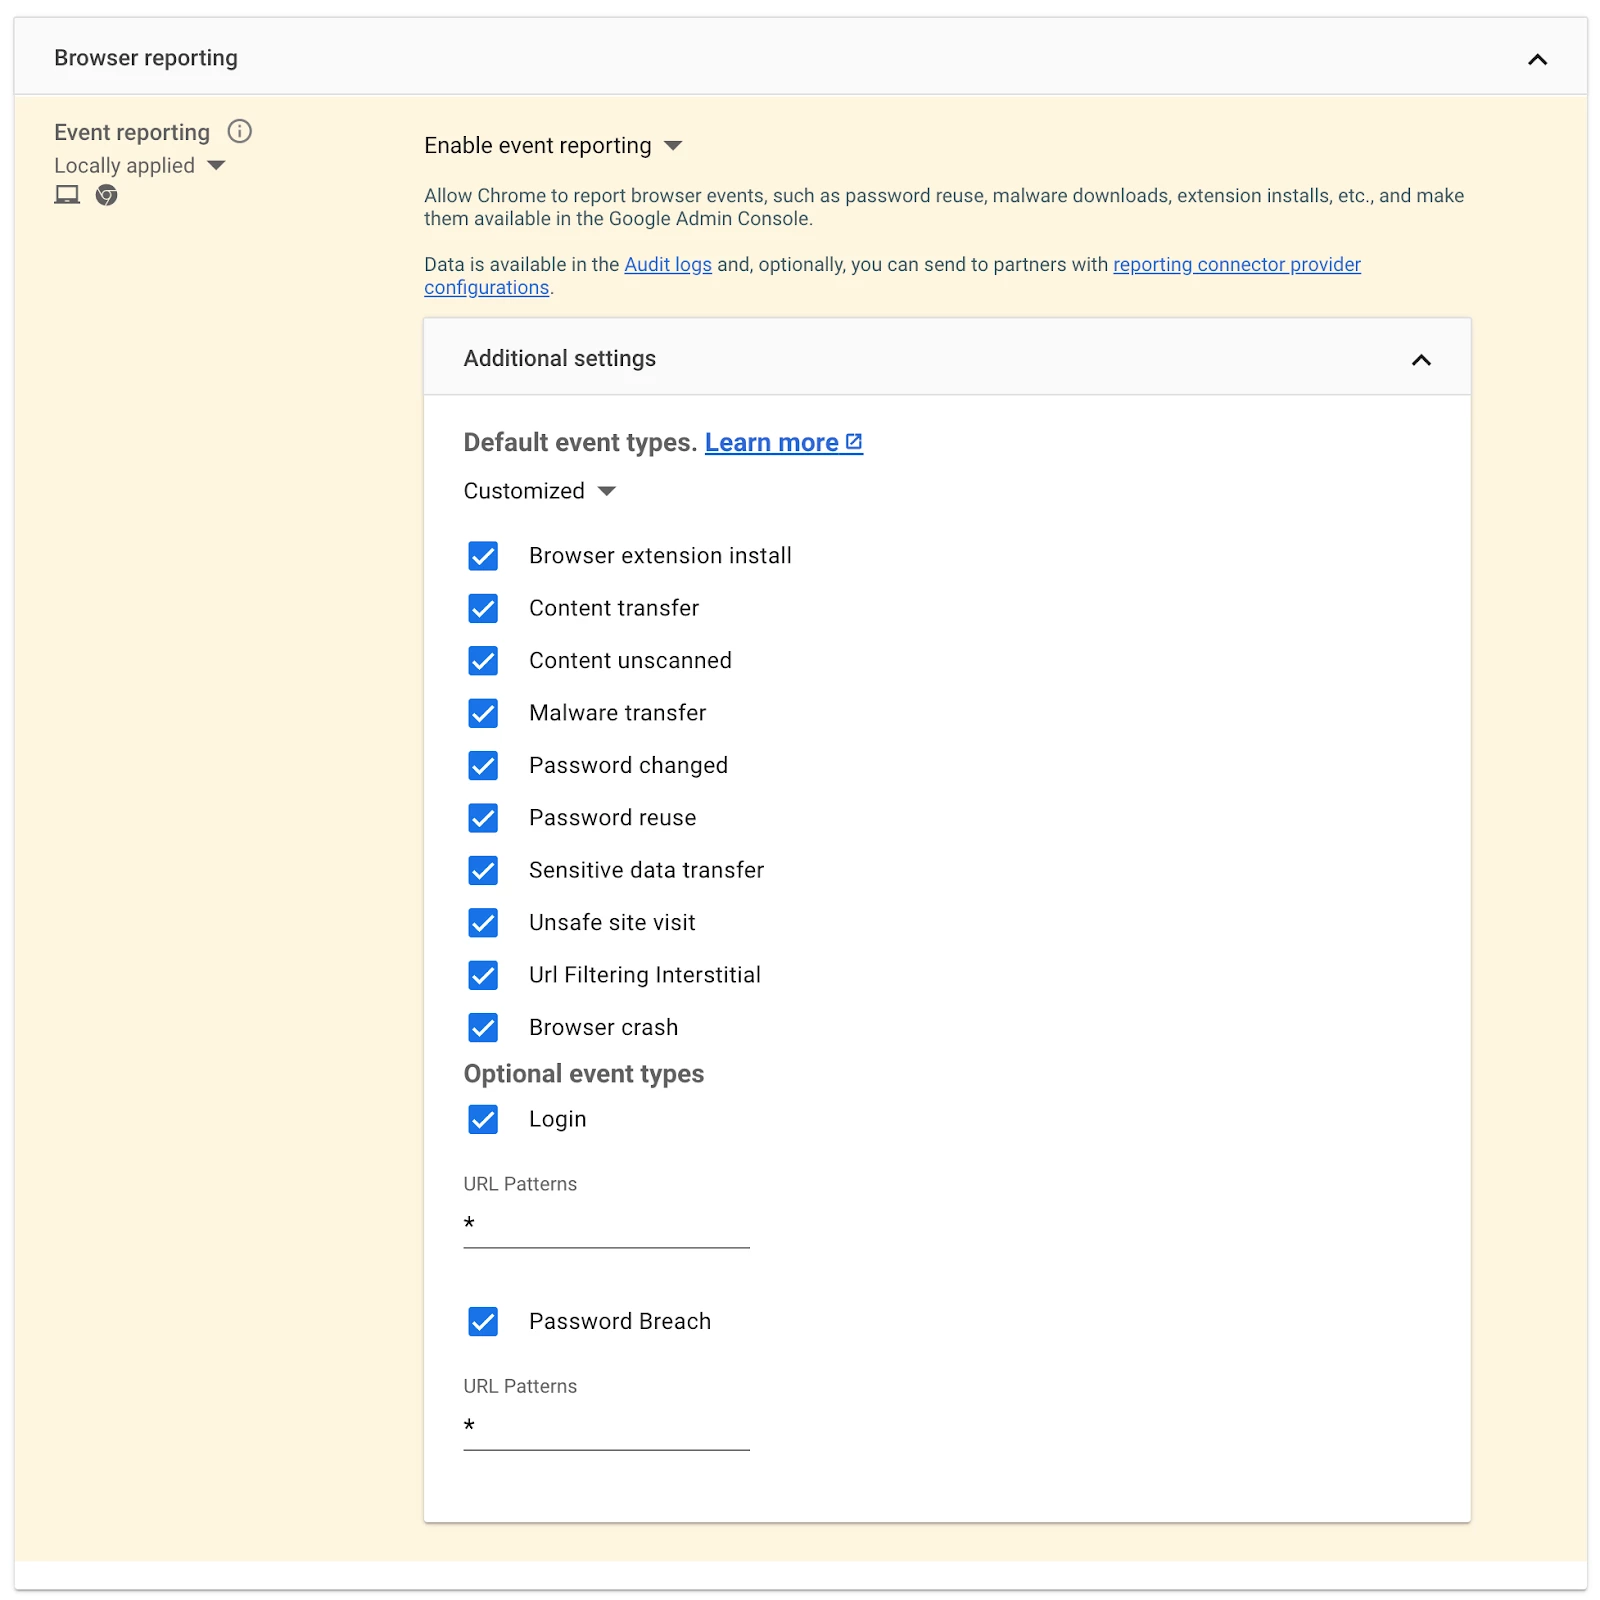The height and width of the screenshot is (1600, 1600).
Task: Uncheck Browser extension install
Action: [483, 556]
